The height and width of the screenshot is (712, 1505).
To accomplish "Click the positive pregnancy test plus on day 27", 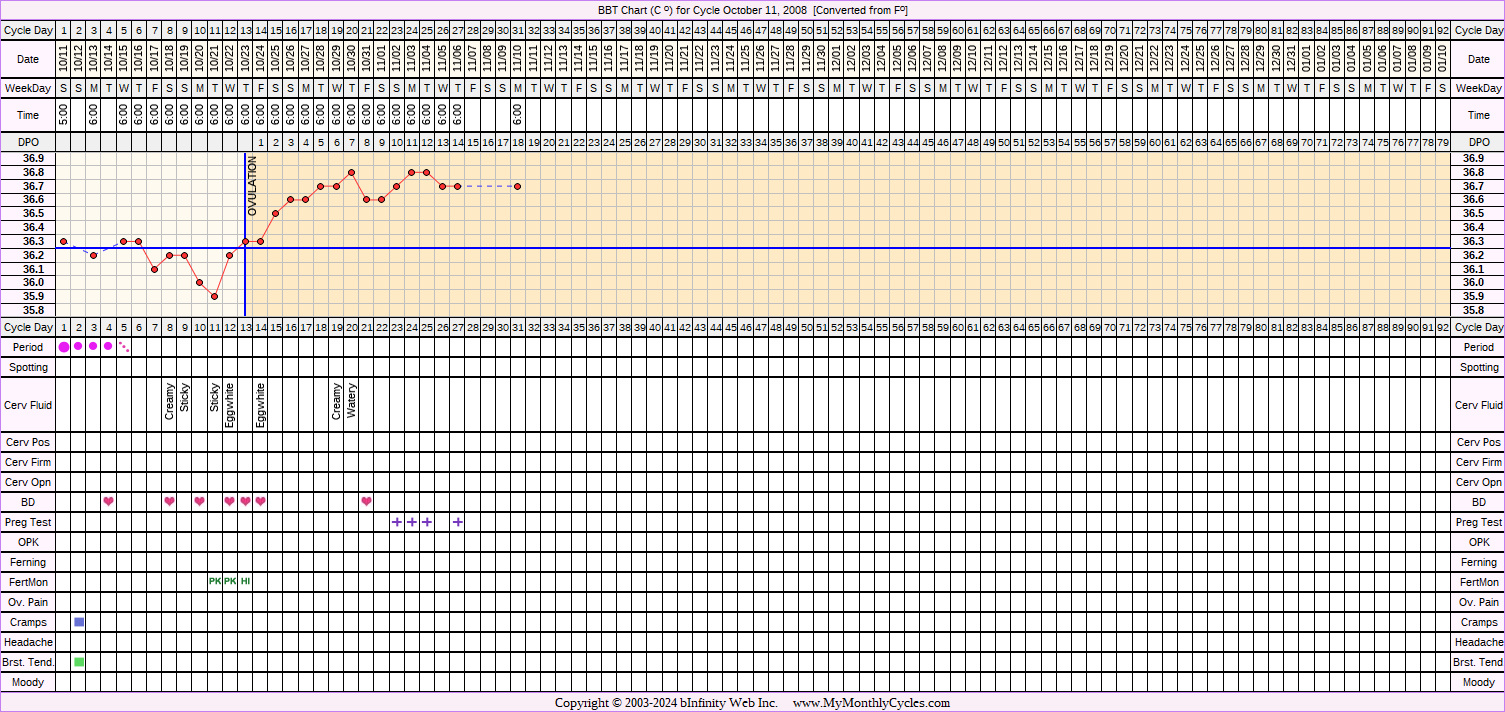I will click(457, 522).
